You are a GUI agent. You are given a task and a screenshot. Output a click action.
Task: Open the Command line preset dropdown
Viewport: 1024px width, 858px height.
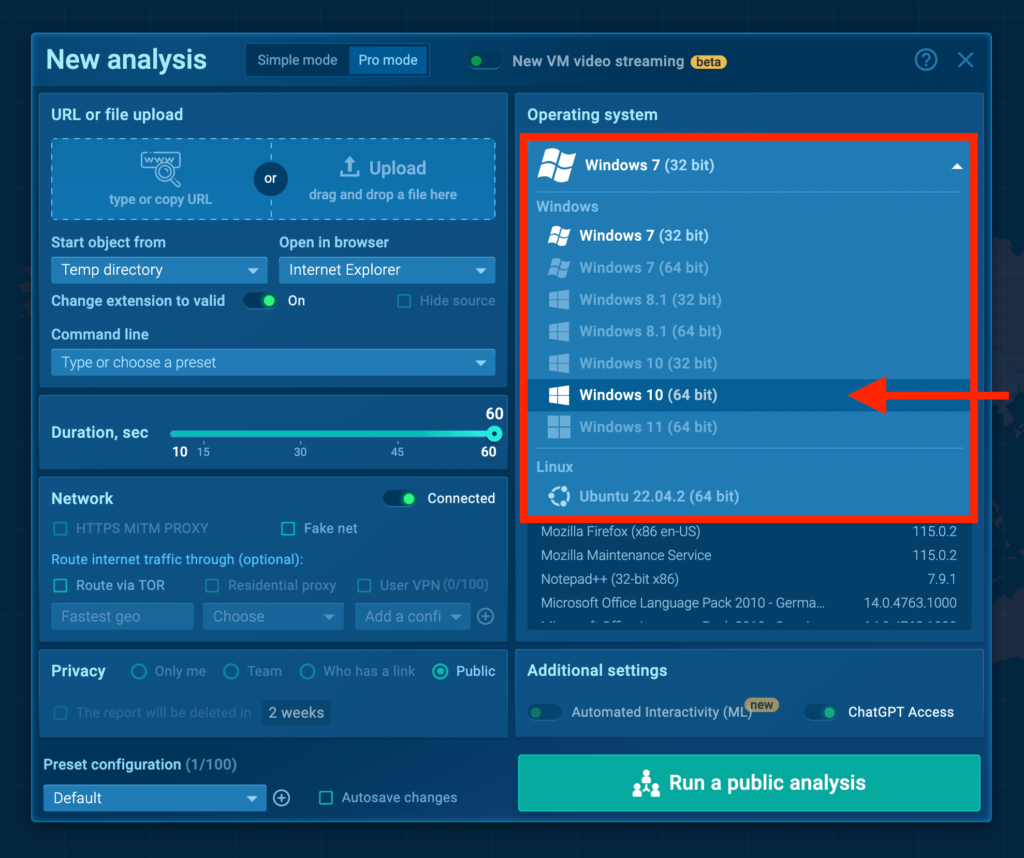pos(273,362)
